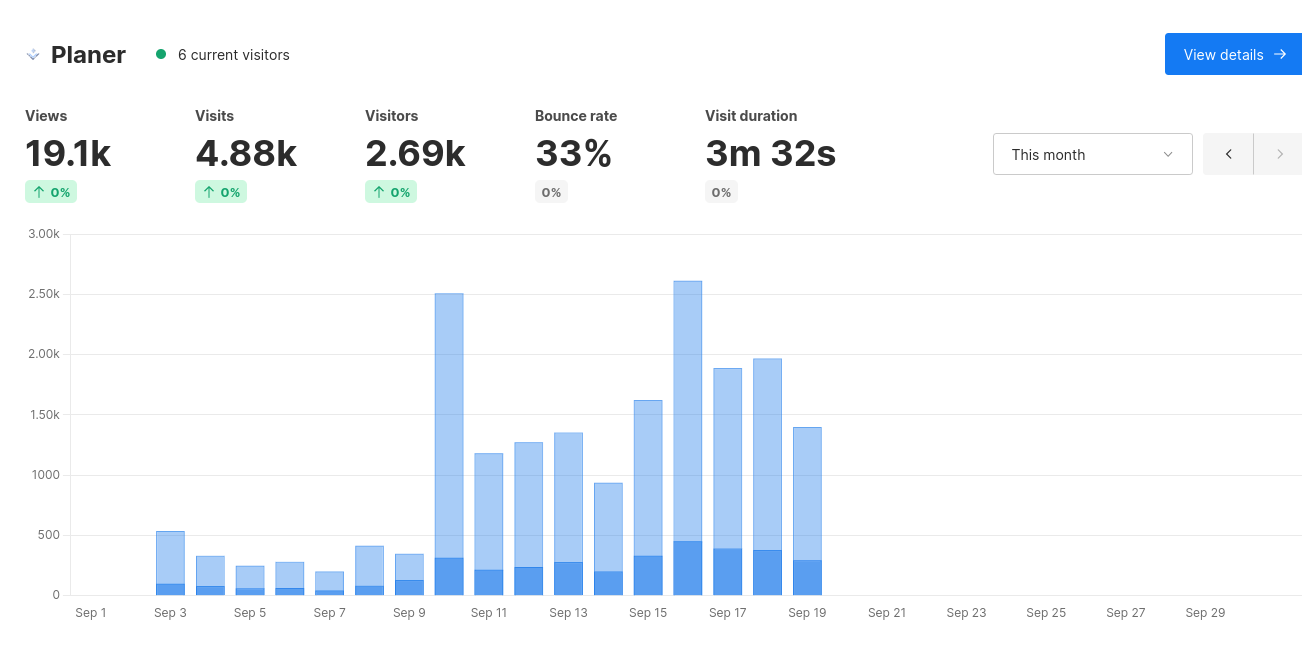1302x649 pixels.
Task: Open the This month date range dropdown
Action: (x=1092, y=154)
